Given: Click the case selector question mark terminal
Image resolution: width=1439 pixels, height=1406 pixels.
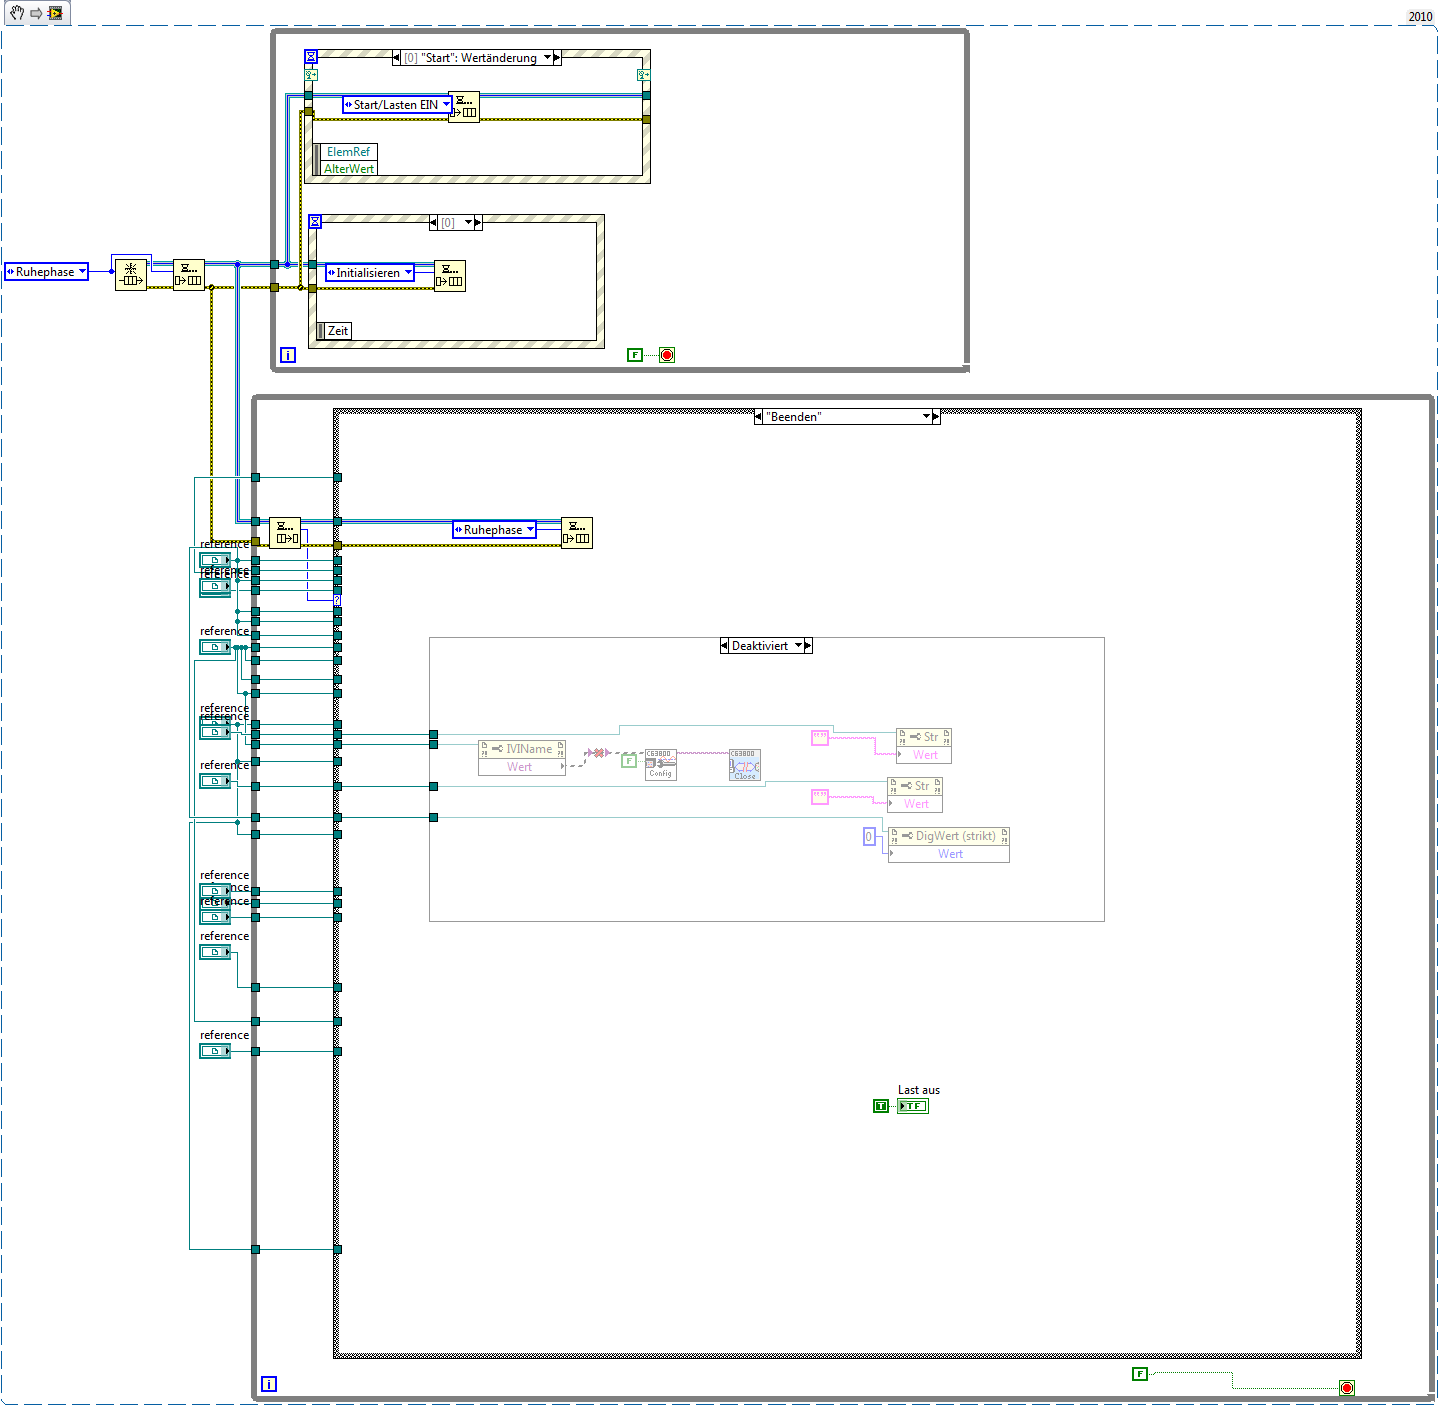Looking at the screenshot, I should (338, 600).
